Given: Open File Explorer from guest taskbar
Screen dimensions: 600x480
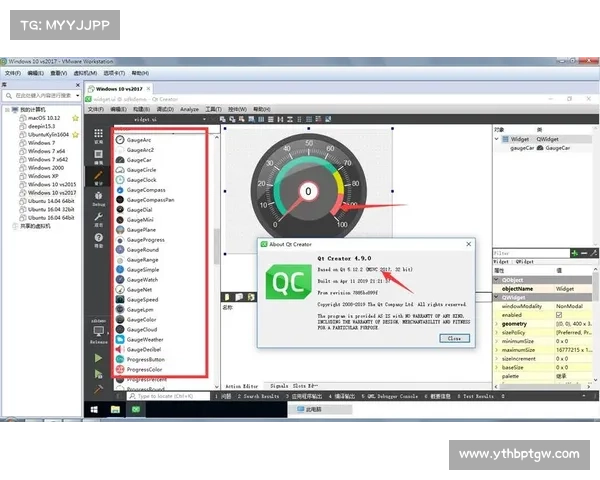Looking at the screenshot, I should (x=115, y=410).
